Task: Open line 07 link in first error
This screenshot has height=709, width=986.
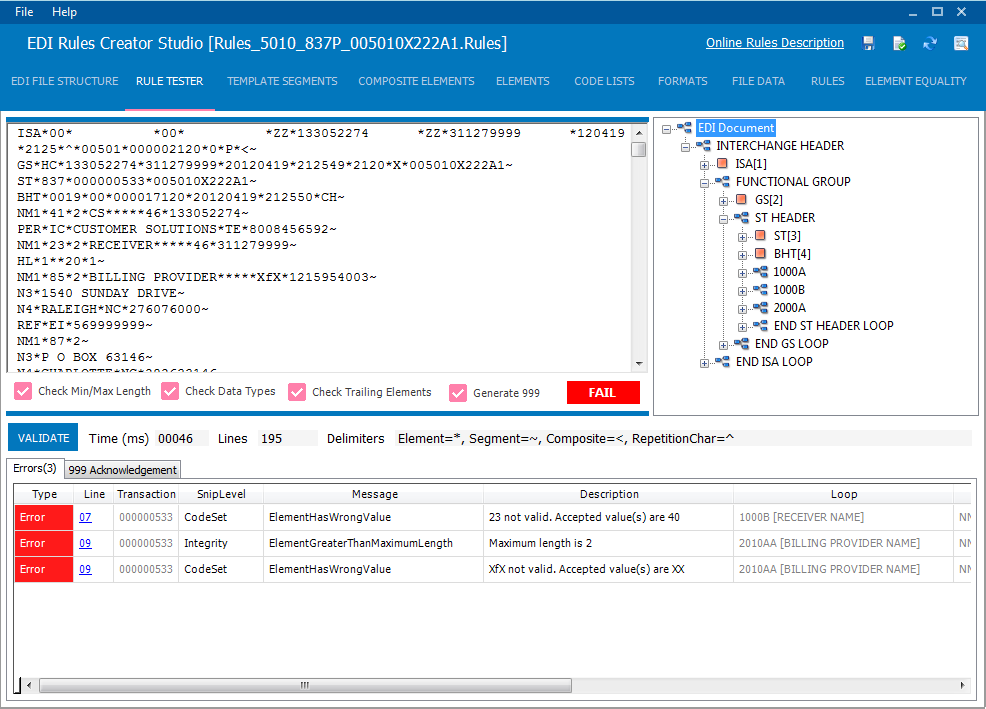Action: click(85, 517)
